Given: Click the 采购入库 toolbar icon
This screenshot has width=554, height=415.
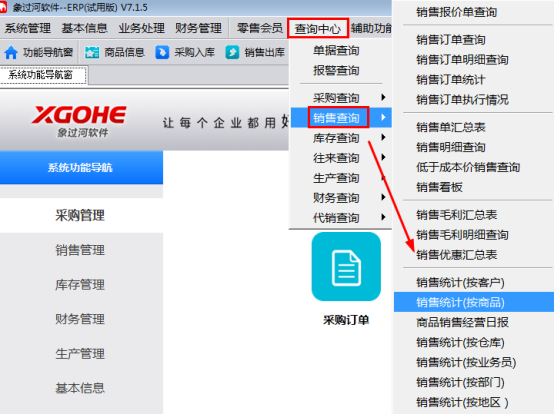Looking at the screenshot, I should click(162, 53).
